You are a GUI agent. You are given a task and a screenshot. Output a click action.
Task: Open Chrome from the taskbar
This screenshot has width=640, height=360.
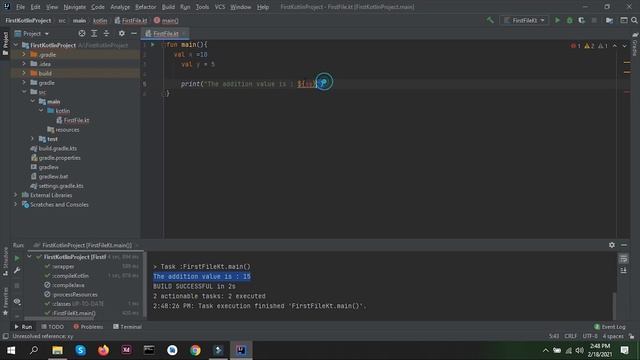click(195, 350)
